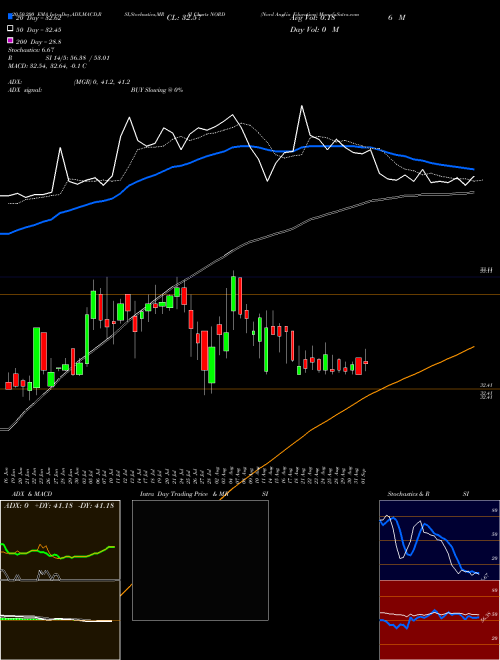Click the tallest green candlestick at chart peak
The height and width of the screenshot is (660, 500).
point(233,294)
